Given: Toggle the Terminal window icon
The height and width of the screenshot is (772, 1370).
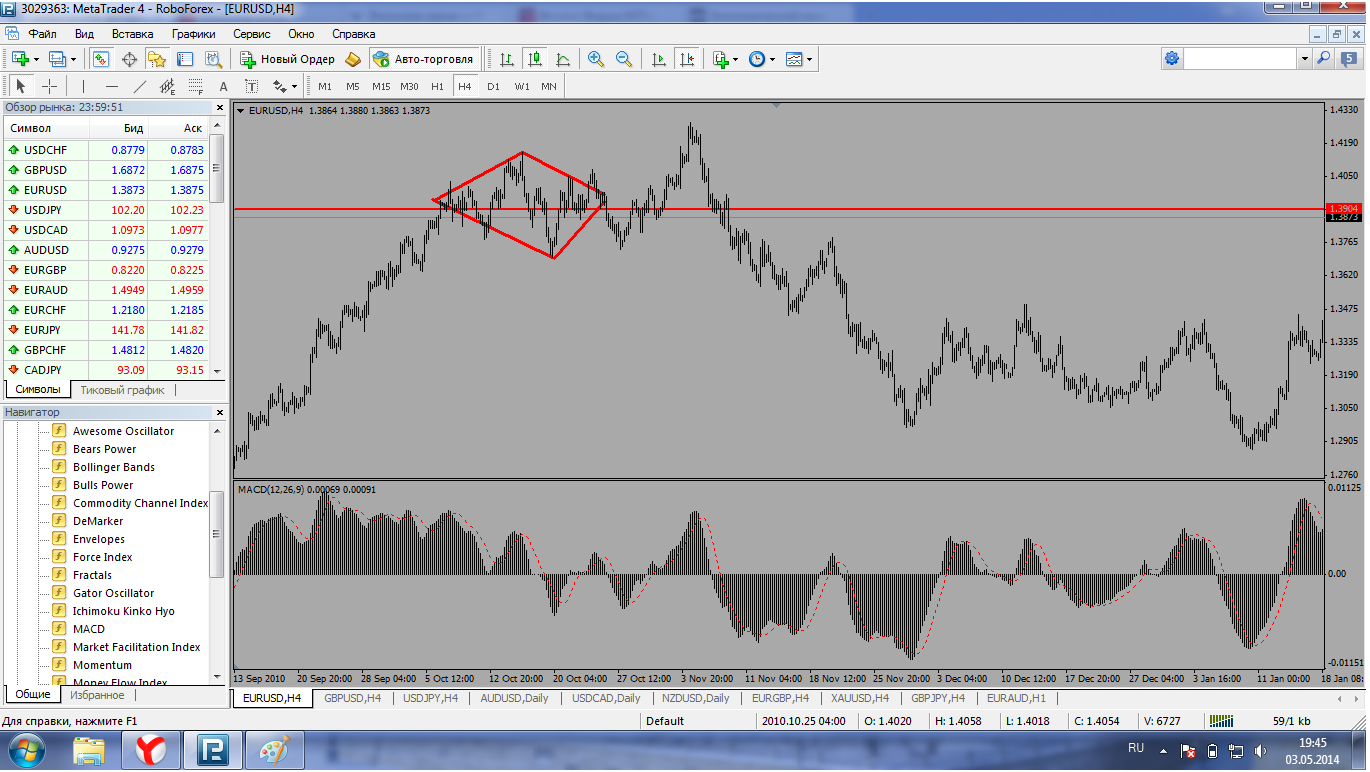Looking at the screenshot, I should [185, 59].
